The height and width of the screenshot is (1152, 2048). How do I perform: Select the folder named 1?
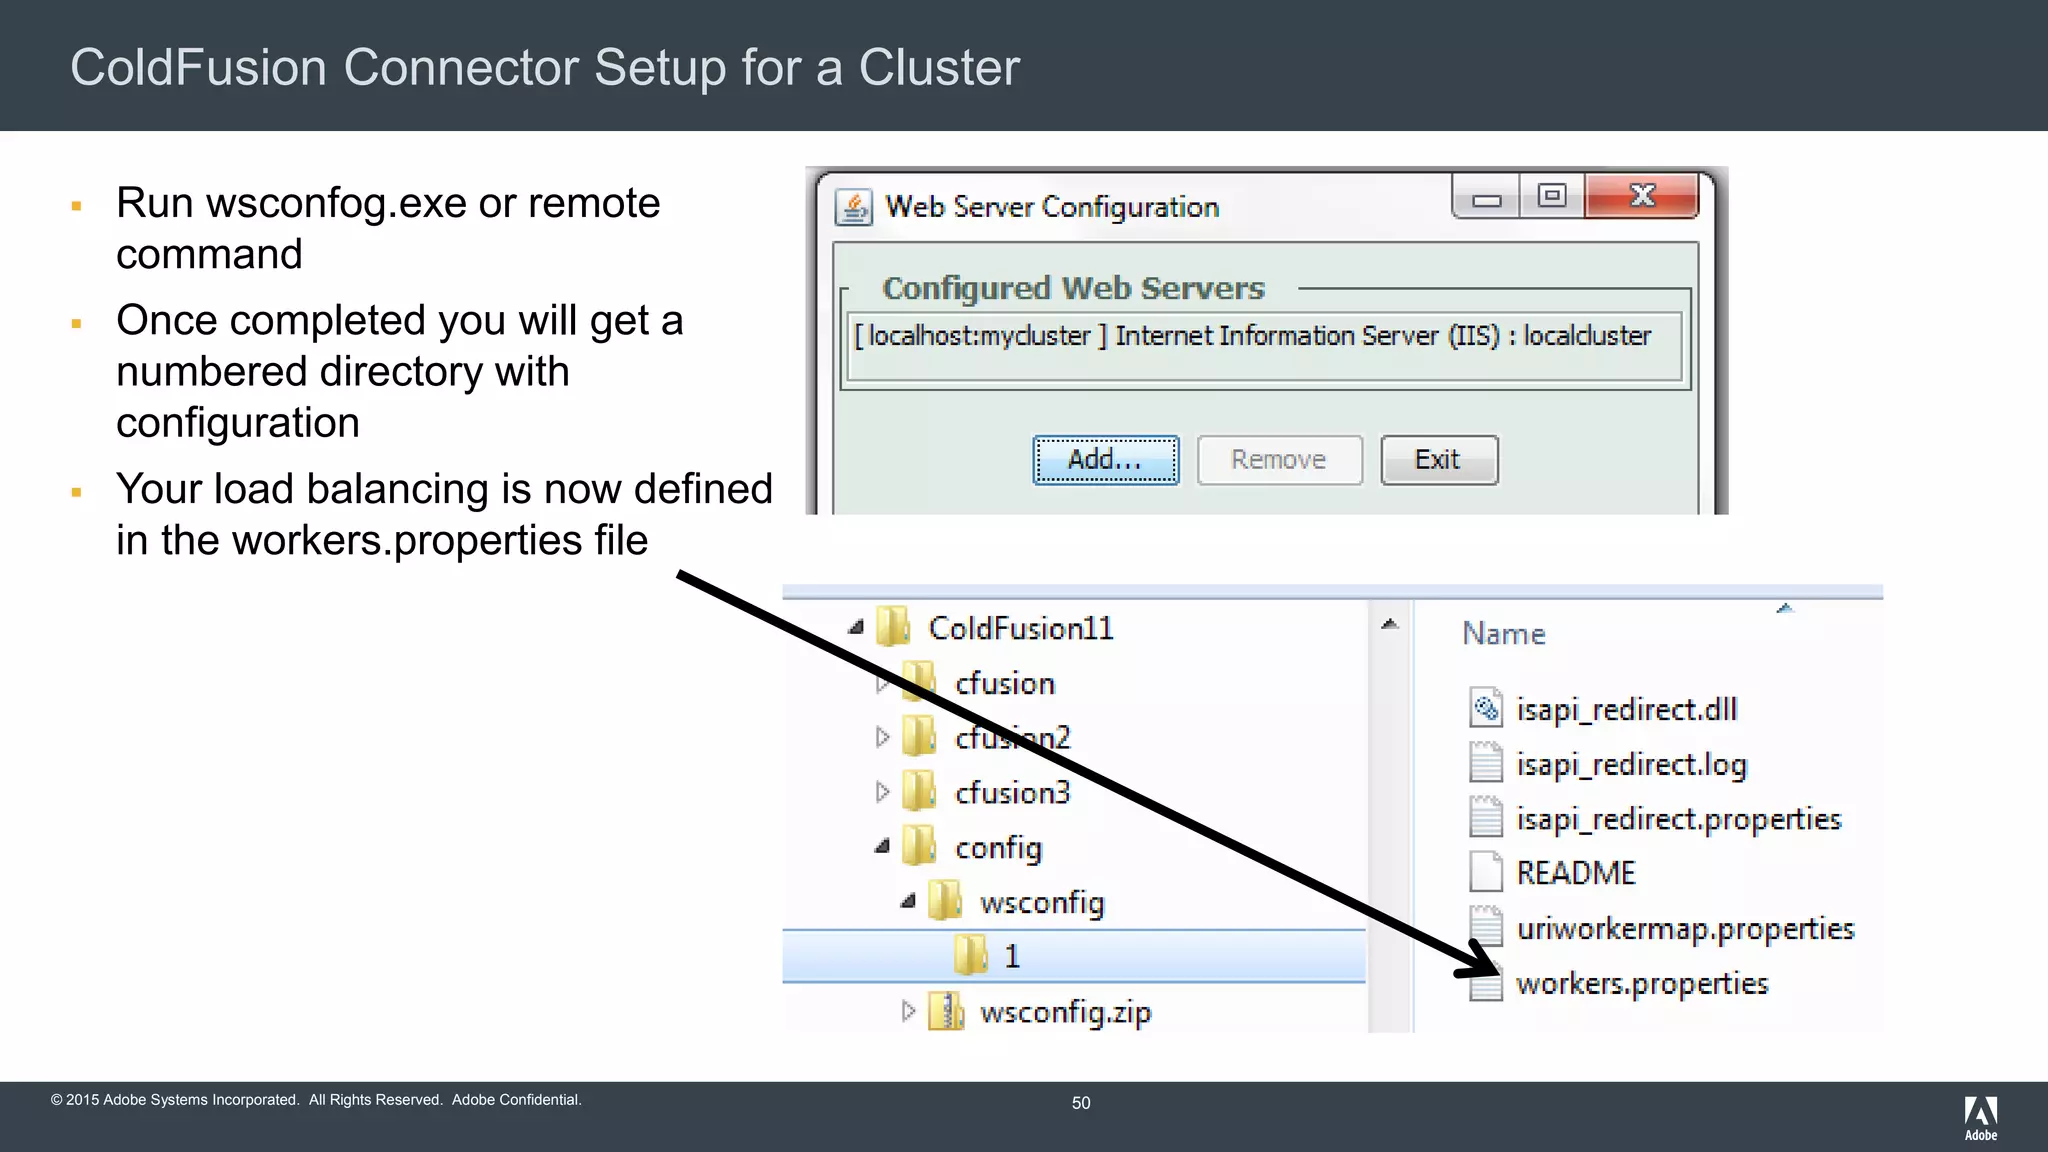[x=1073, y=956]
